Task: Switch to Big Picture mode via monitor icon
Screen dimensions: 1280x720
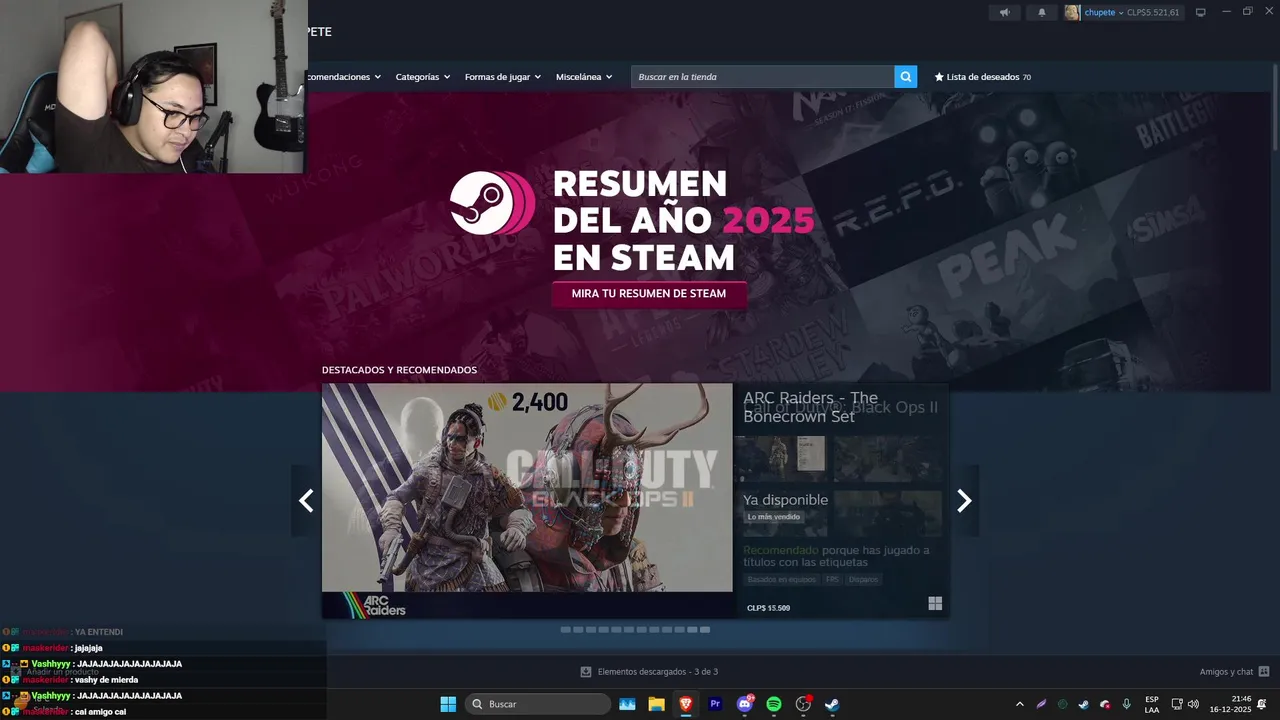Action: (1201, 12)
